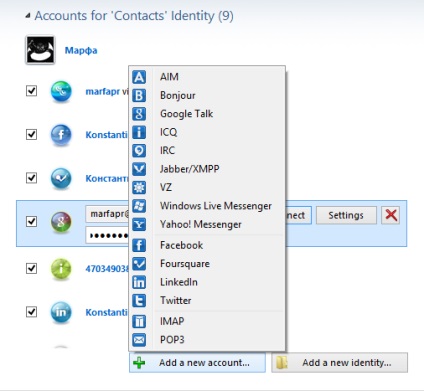The width and height of the screenshot is (424, 391).
Task: Collapse the Accounts for 'Contacts' Identity section
Action: click(28, 15)
